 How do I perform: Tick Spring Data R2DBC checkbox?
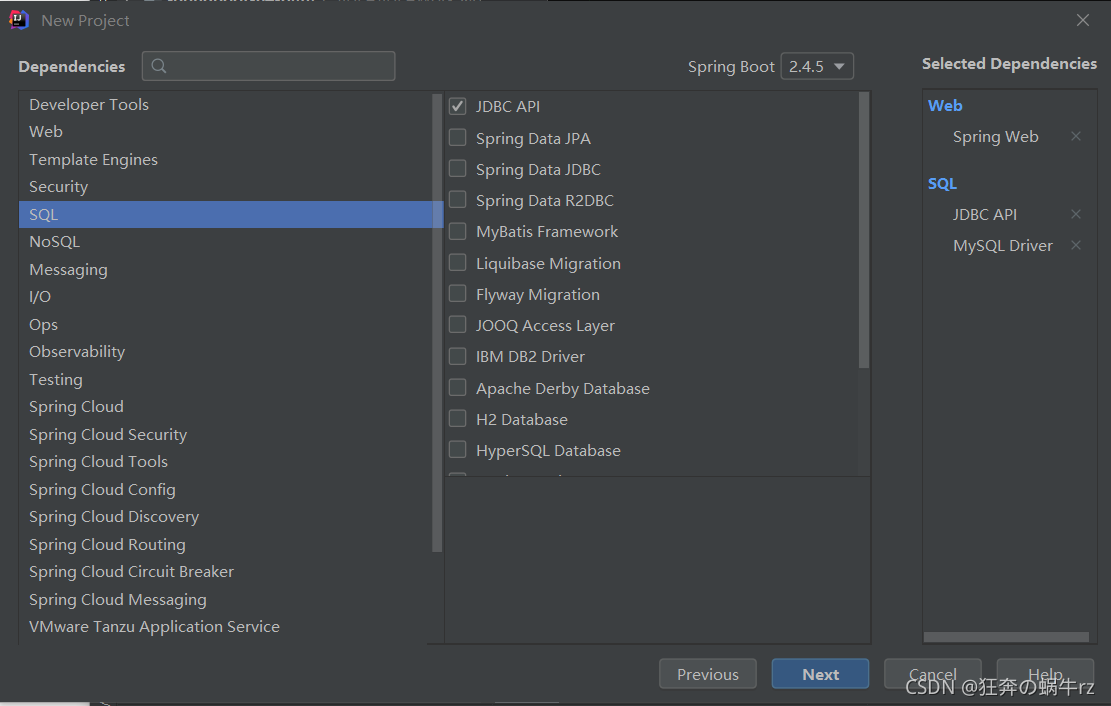(458, 200)
